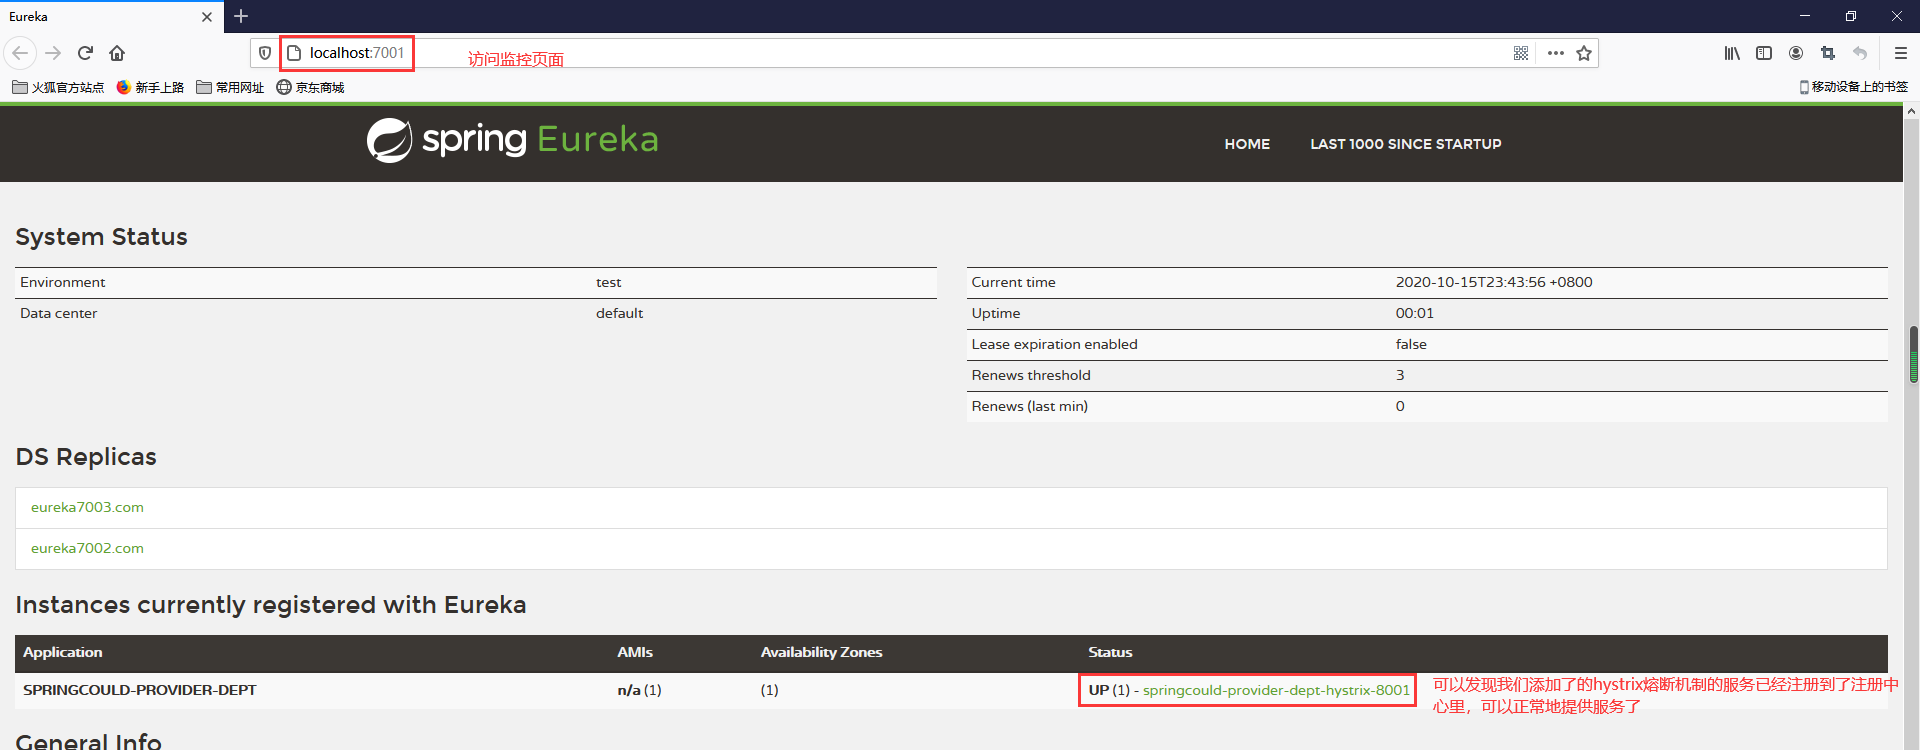Go back using the browser back arrow
1920x750 pixels.
tap(20, 53)
